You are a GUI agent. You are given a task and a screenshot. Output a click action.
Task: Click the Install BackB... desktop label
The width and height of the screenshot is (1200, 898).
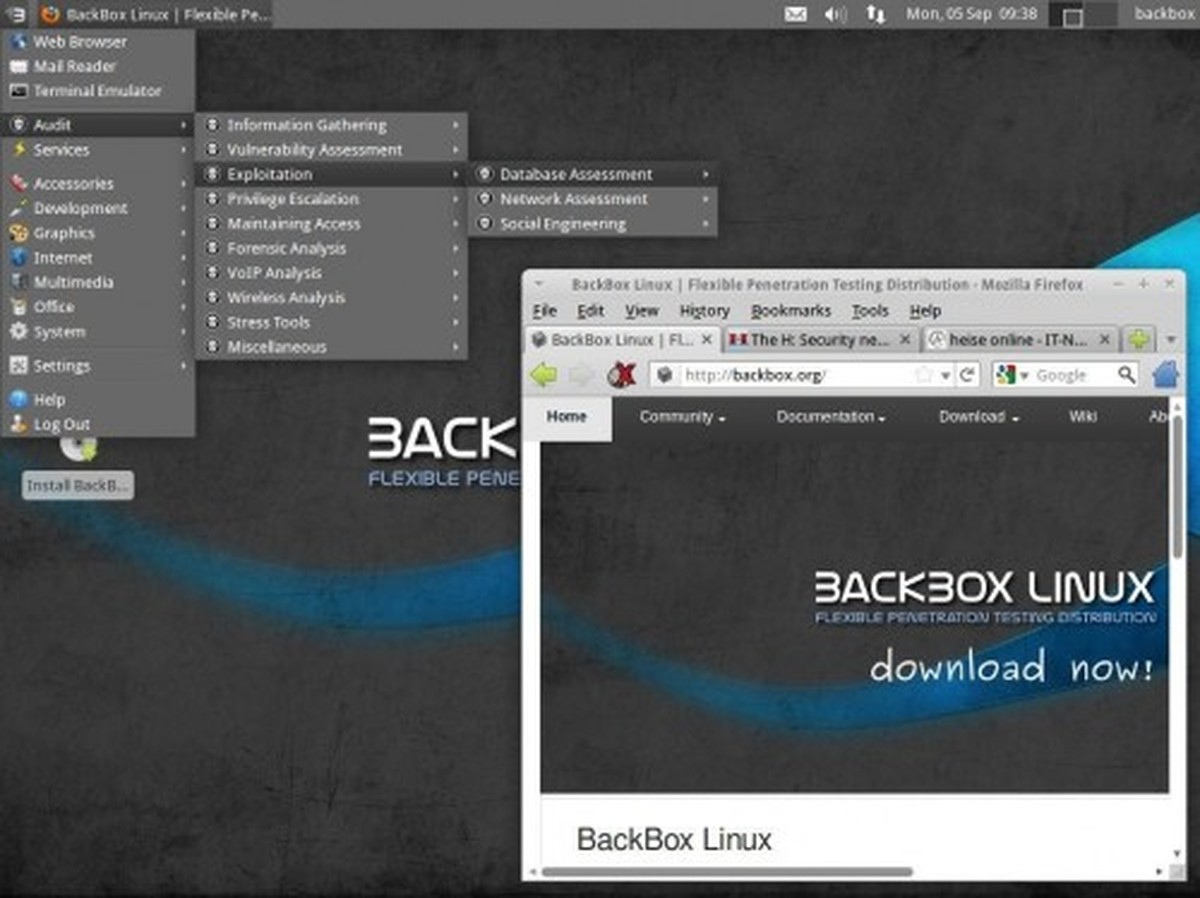click(x=77, y=486)
